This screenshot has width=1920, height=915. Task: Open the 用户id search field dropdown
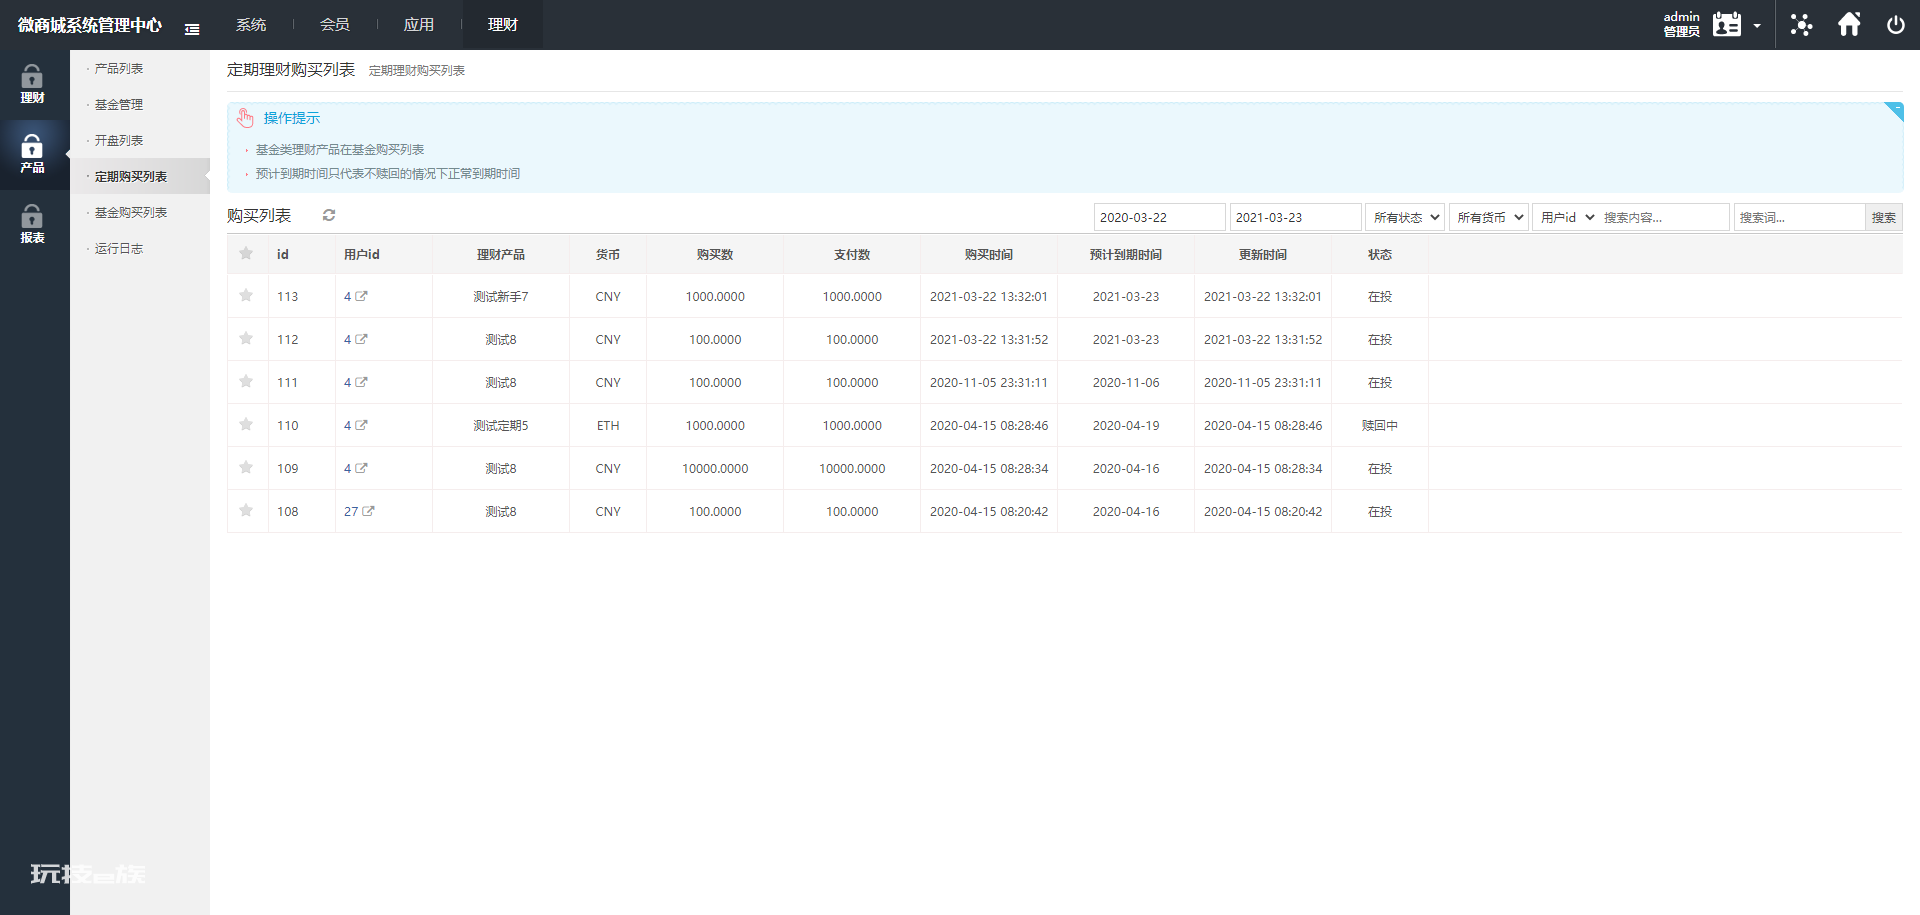click(x=1566, y=217)
